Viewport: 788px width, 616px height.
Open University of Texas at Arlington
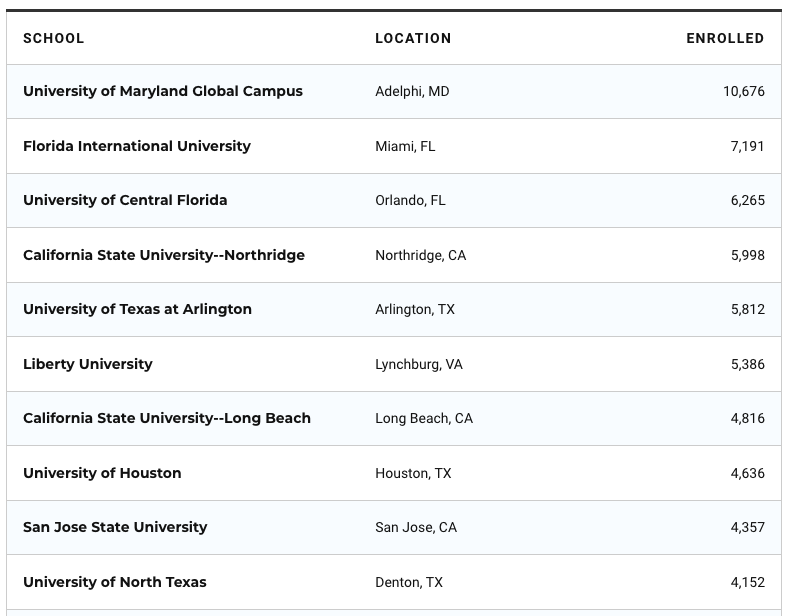click(137, 309)
